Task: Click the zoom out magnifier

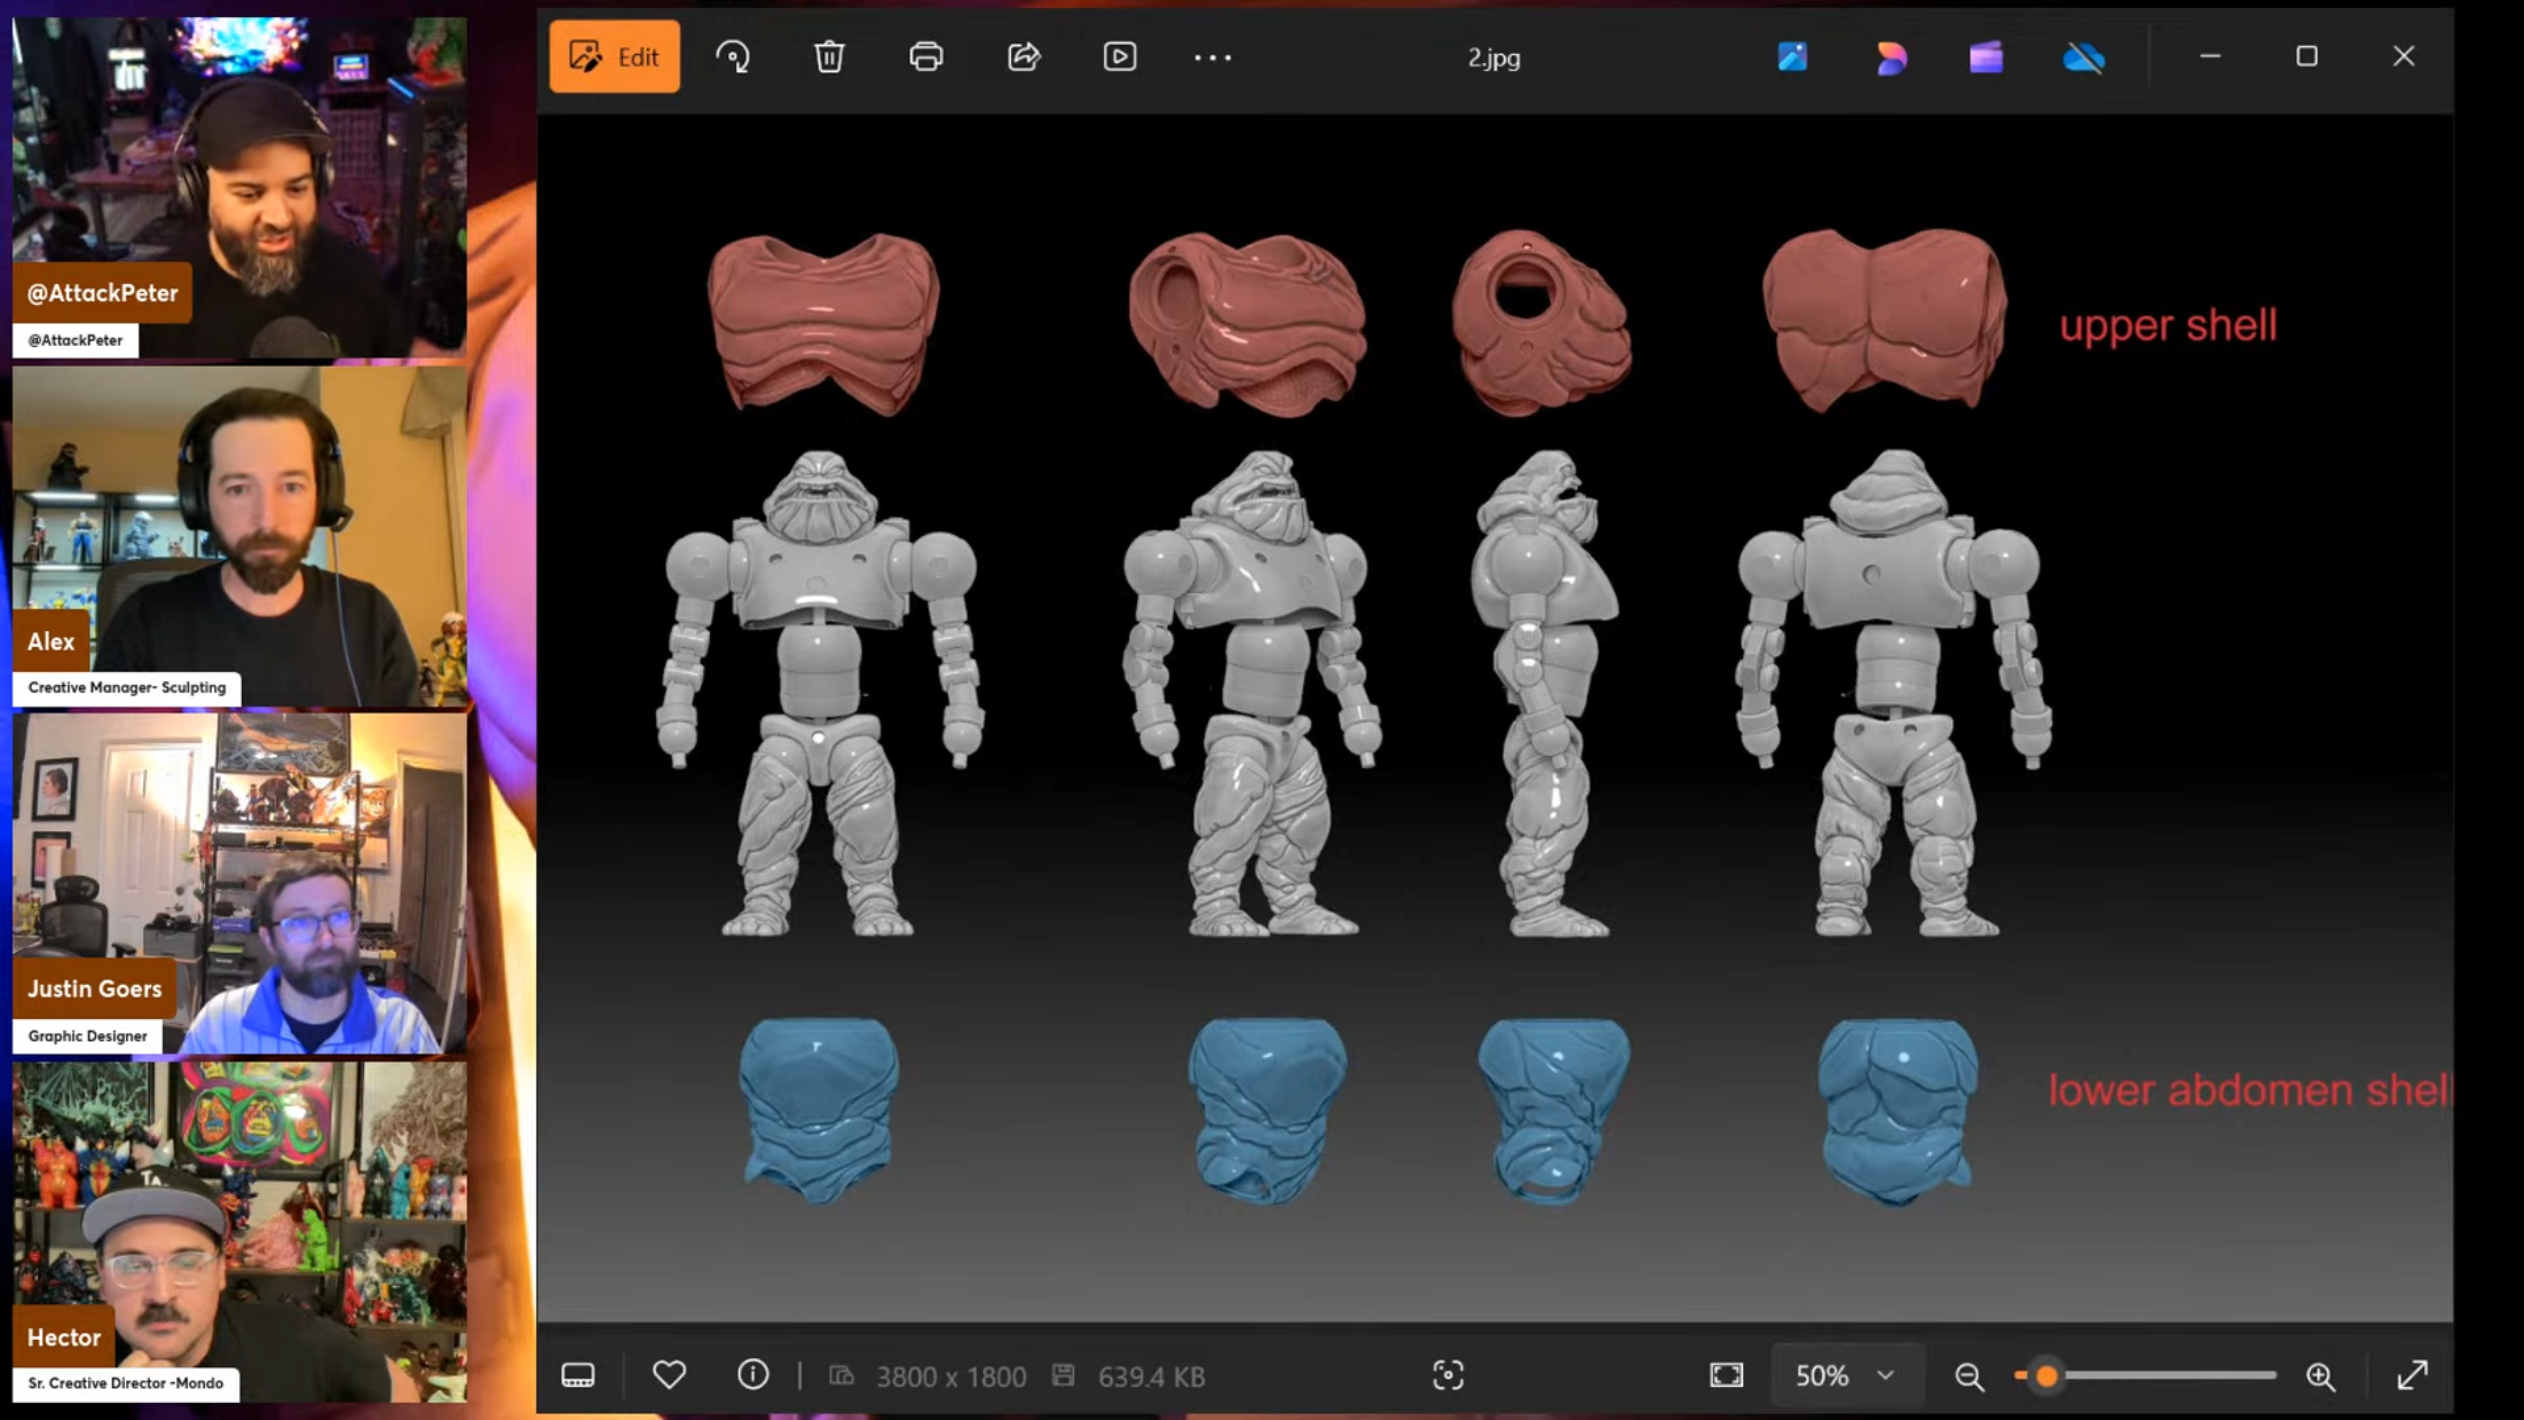Action: pyautogui.click(x=1969, y=1377)
